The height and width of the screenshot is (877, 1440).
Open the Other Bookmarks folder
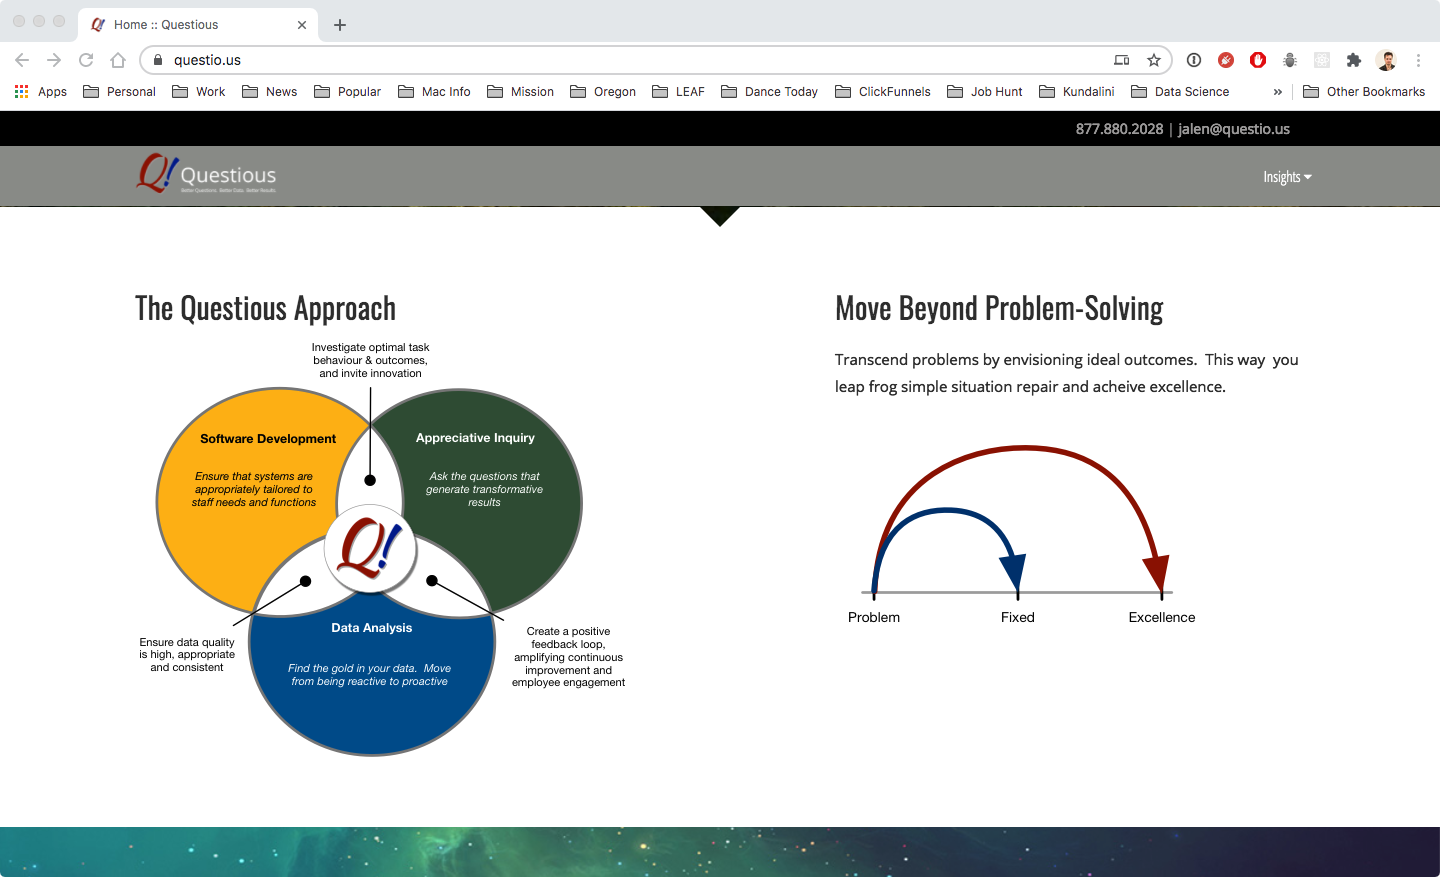tap(1364, 91)
